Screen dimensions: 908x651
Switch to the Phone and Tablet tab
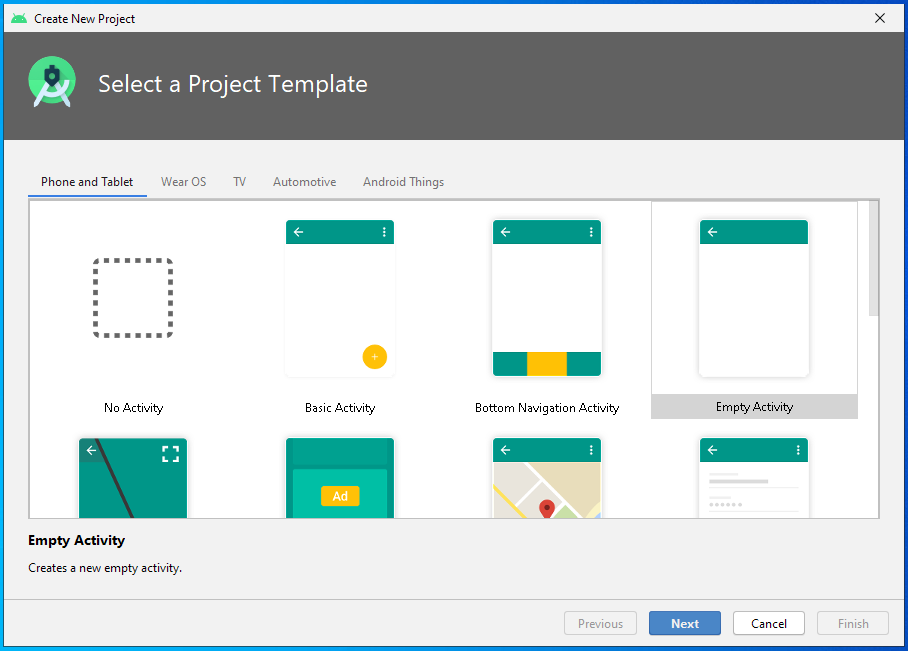click(x=87, y=182)
